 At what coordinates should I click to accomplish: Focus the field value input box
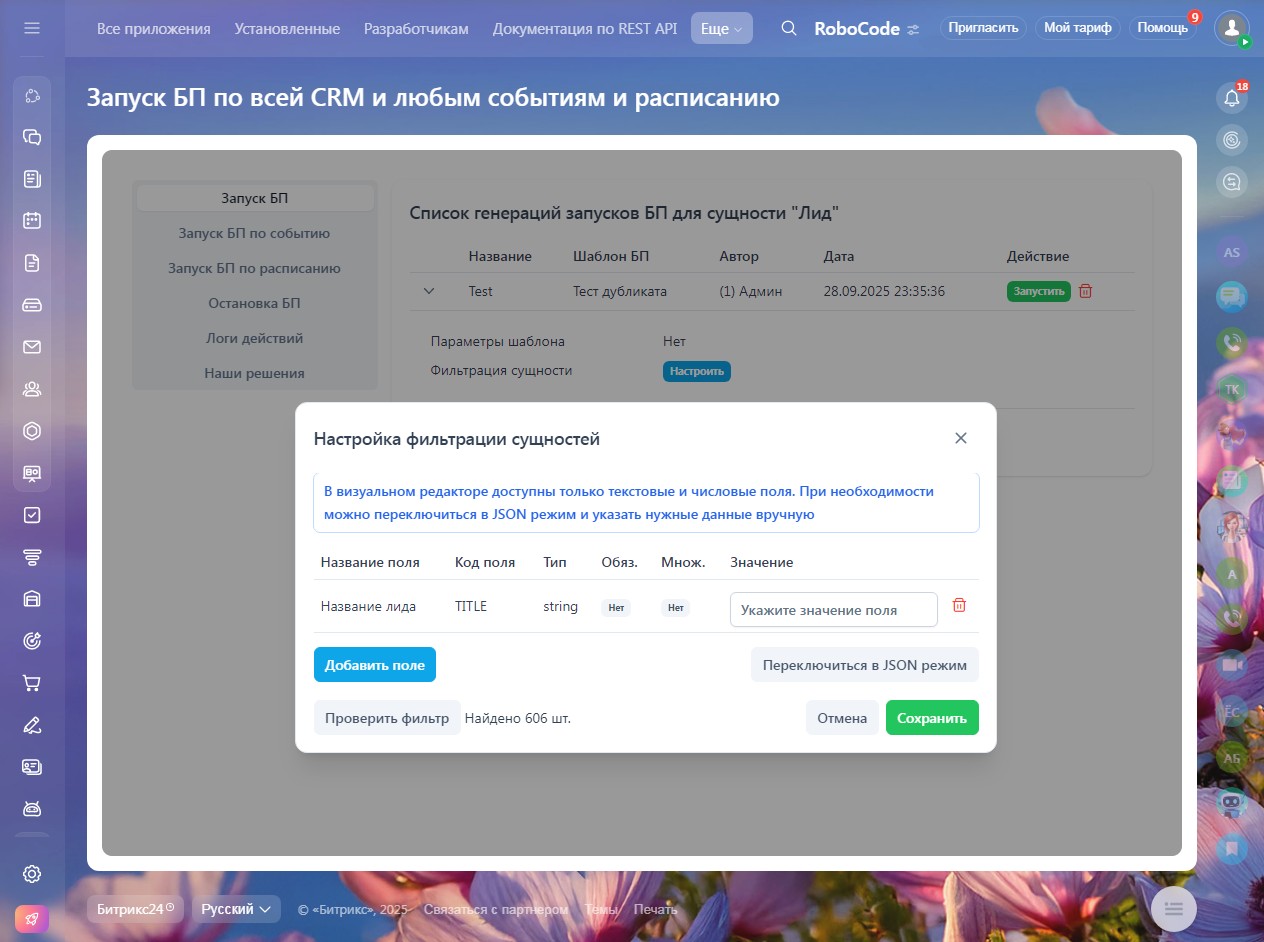(x=833, y=610)
